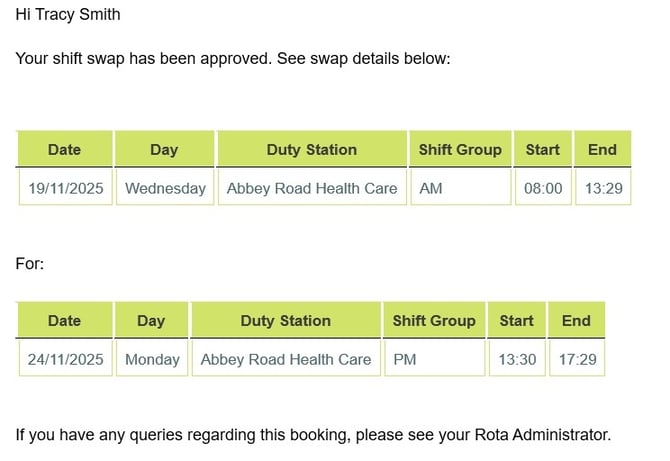
Task: Click the Date header in the first table
Action: click(x=64, y=149)
